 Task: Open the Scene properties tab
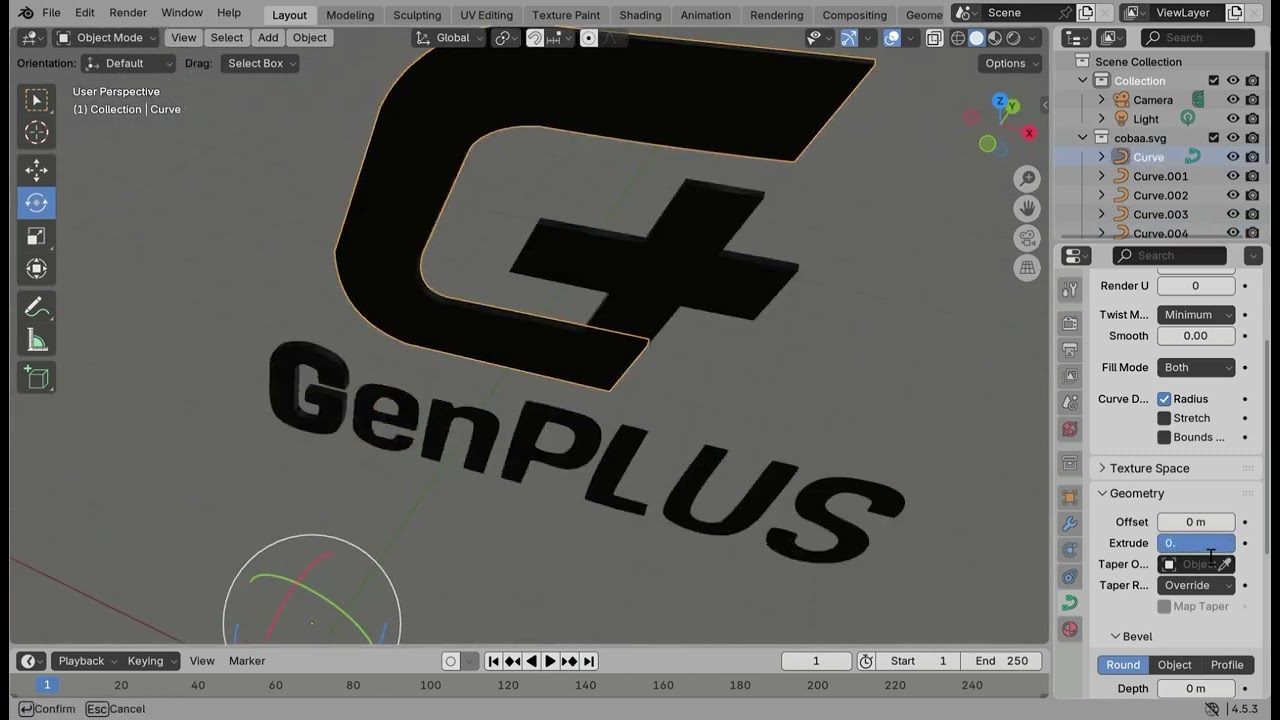click(1070, 402)
